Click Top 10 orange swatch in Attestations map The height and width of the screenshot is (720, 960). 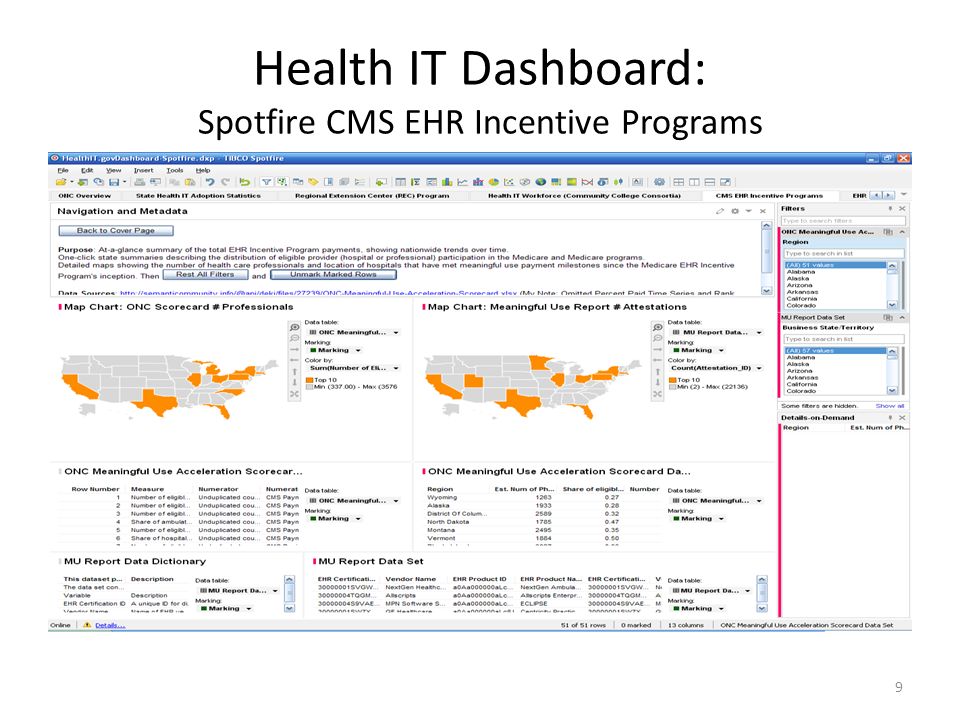(x=673, y=380)
